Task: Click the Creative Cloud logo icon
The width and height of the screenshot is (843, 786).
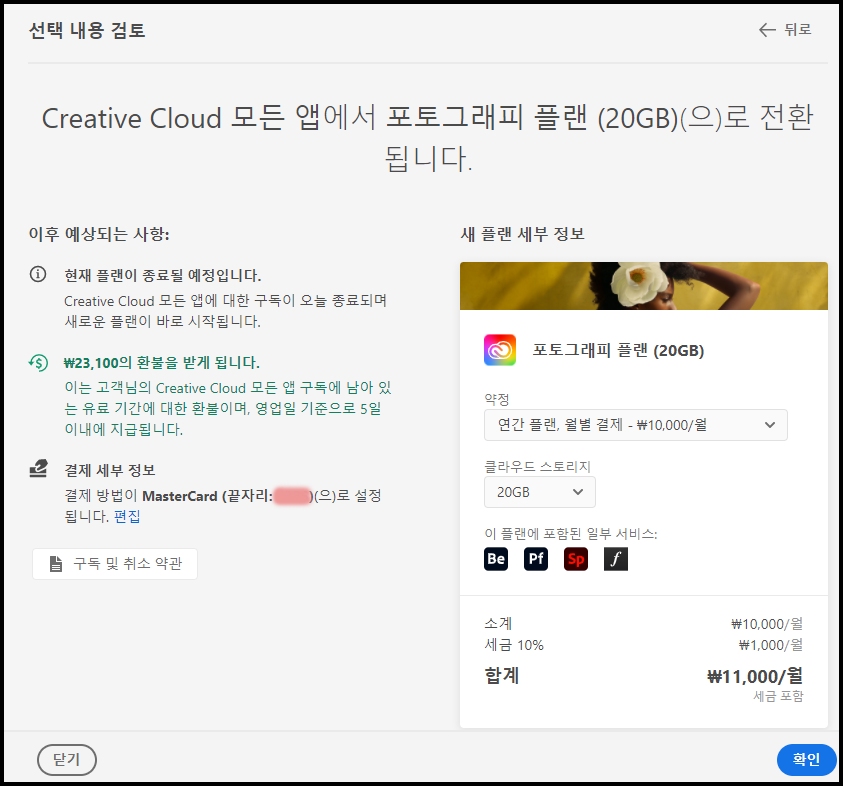Action: (x=500, y=350)
